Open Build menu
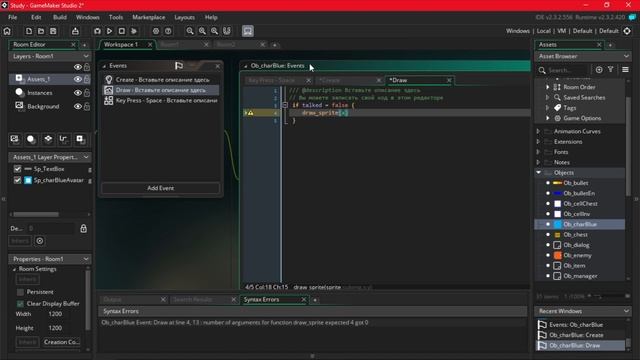 click(60, 17)
